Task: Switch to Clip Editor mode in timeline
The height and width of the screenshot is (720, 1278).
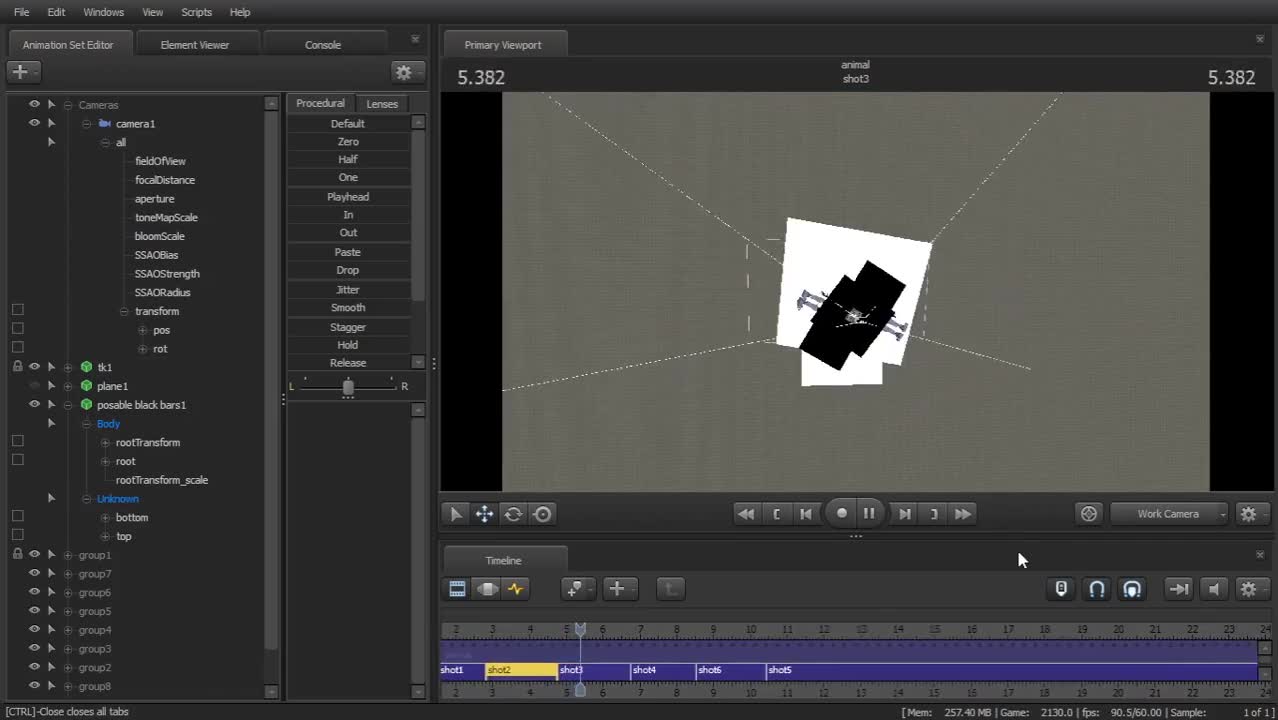Action: [457, 589]
